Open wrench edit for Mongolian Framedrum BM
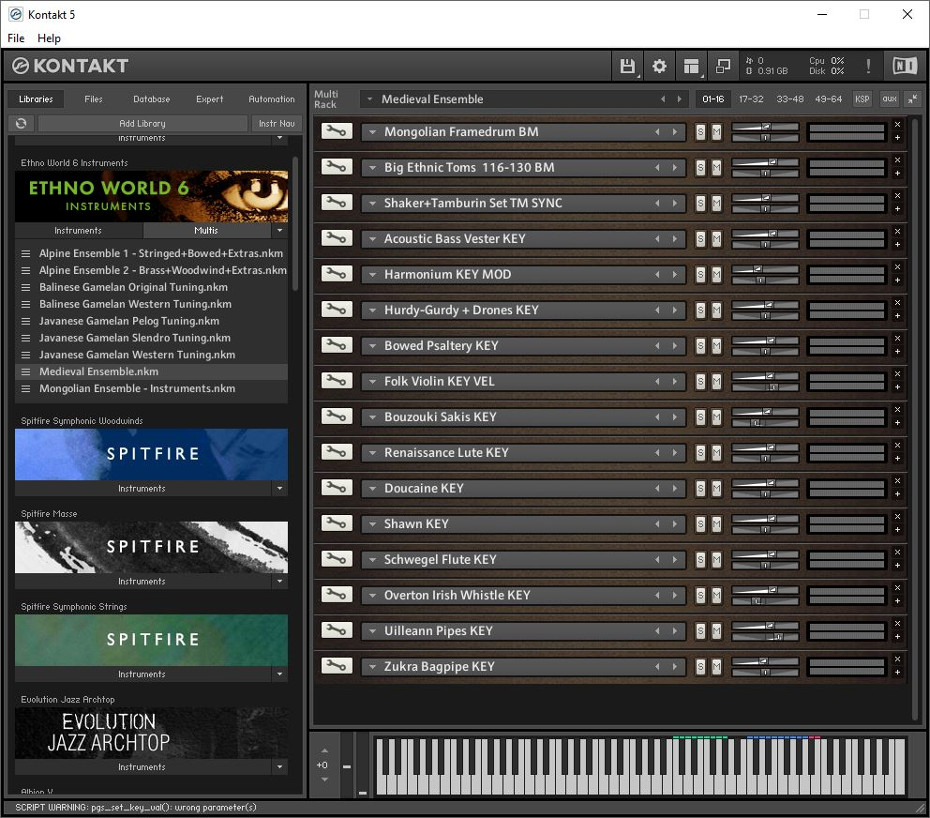The image size is (930, 818). (336, 131)
